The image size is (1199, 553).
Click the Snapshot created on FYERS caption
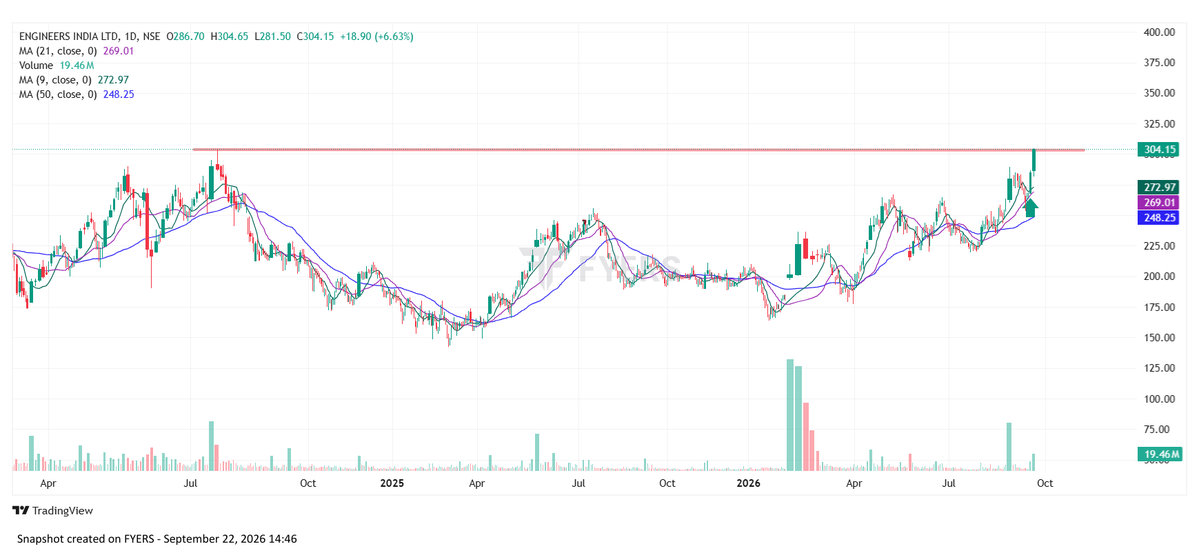click(x=157, y=539)
